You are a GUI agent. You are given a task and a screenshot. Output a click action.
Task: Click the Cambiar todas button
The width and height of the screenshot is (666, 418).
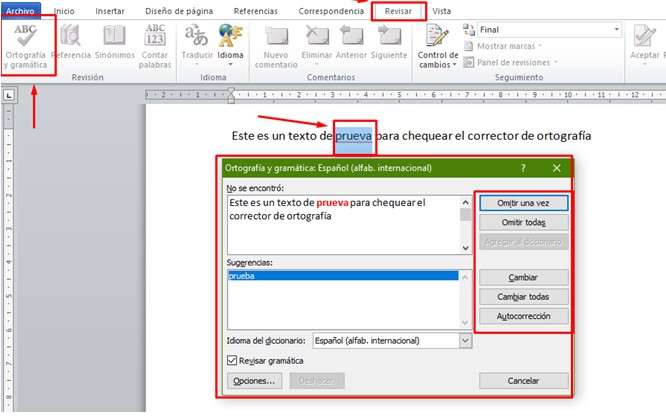[x=523, y=297]
